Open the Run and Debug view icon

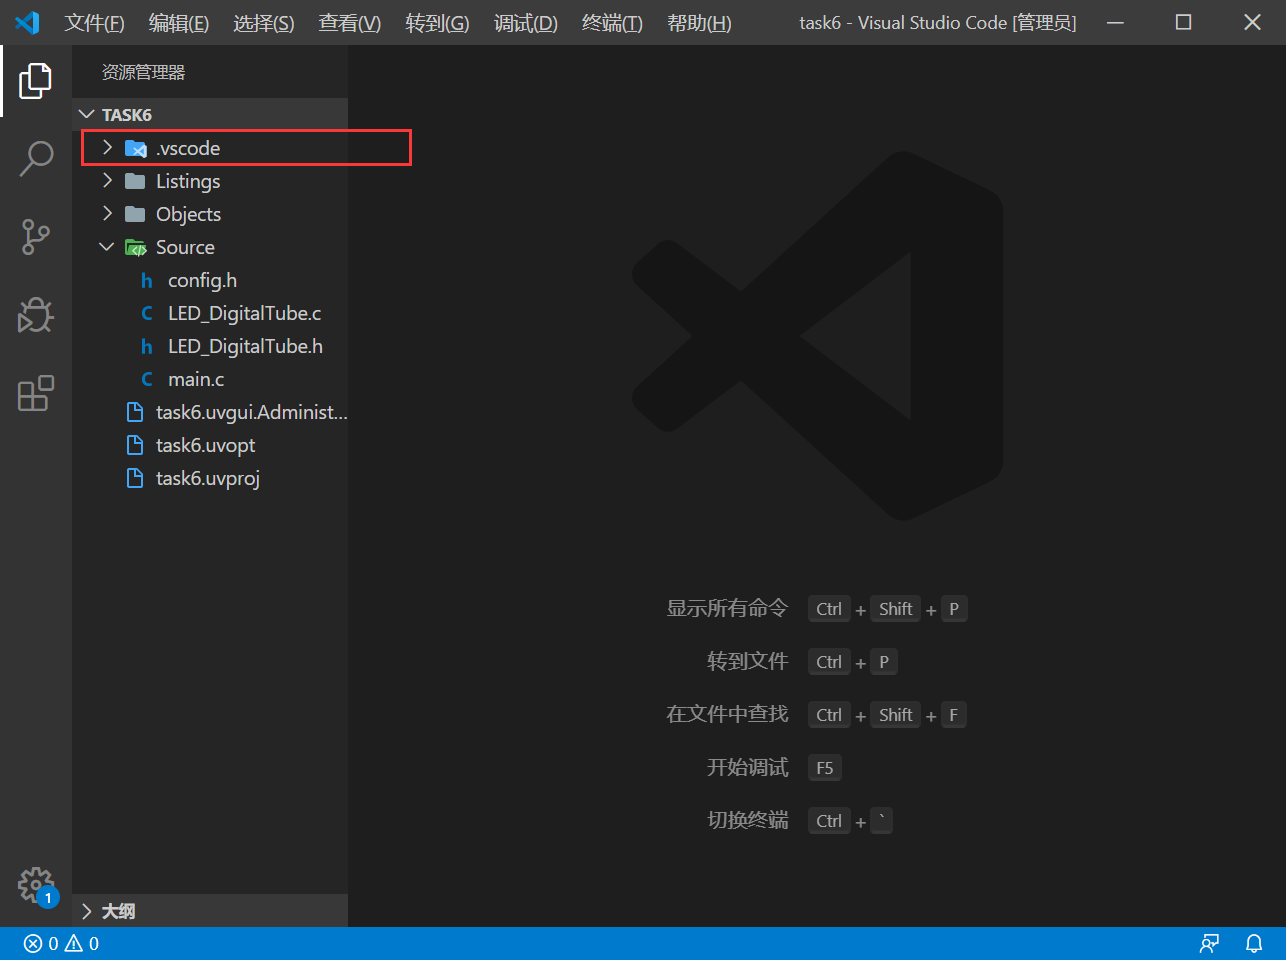(x=35, y=315)
